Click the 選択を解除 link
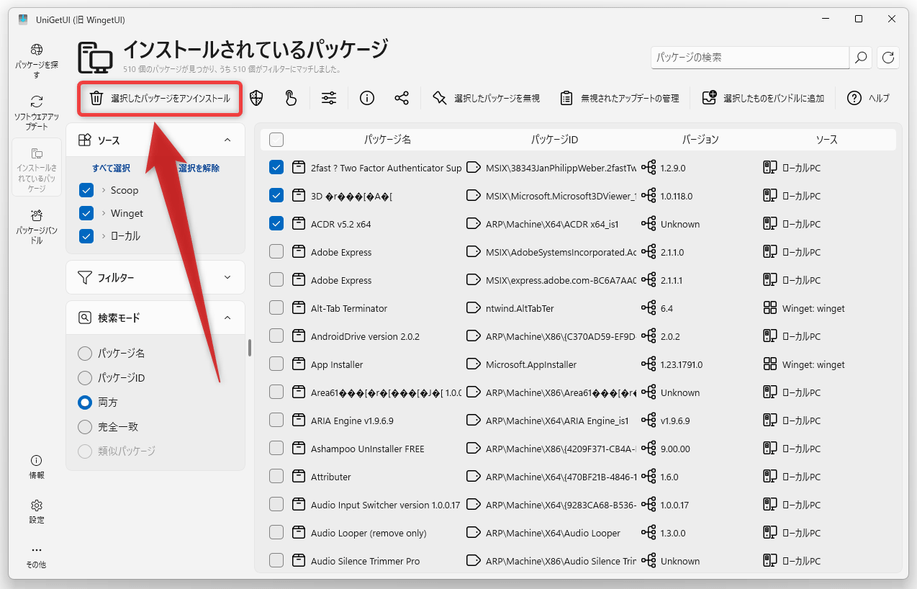The image size is (917, 589). (199, 168)
